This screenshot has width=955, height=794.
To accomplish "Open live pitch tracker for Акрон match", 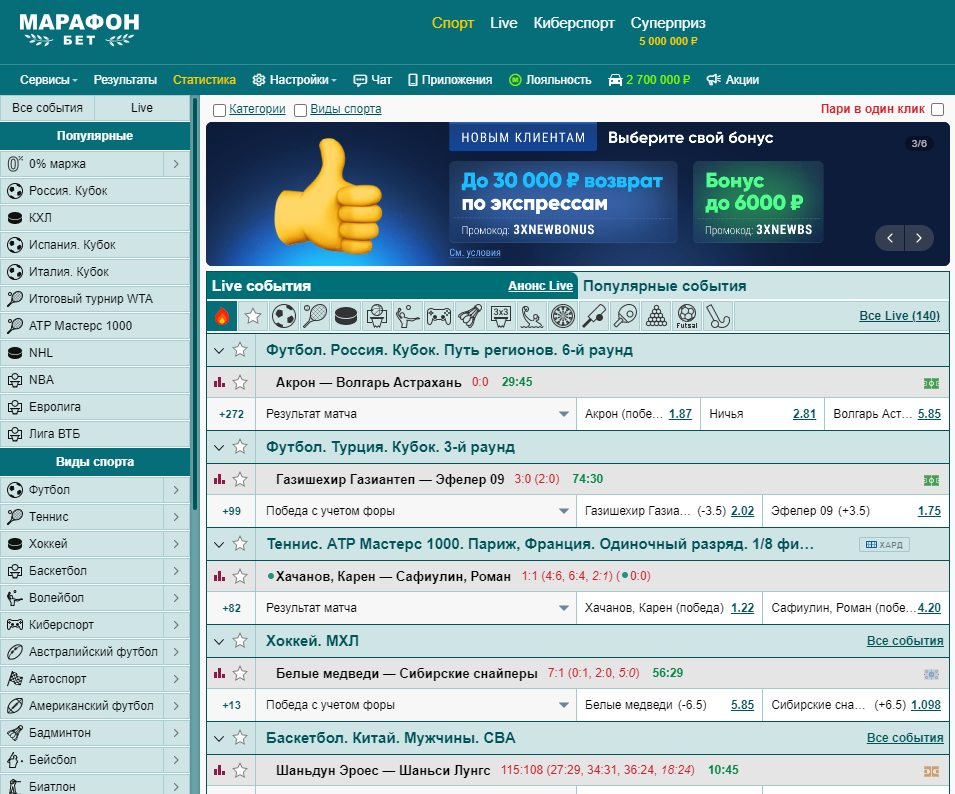I will click(931, 383).
